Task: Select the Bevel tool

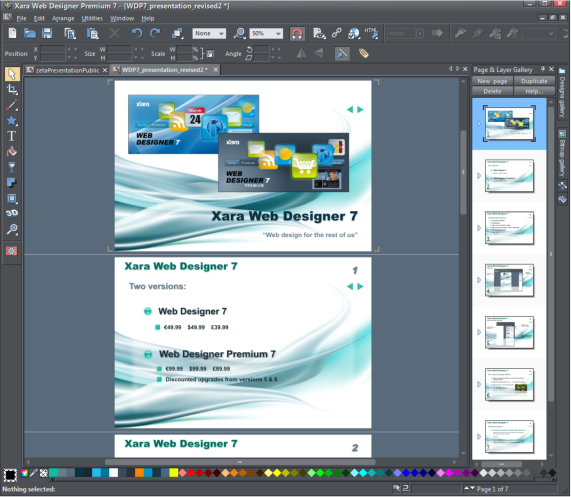Action: (12, 198)
